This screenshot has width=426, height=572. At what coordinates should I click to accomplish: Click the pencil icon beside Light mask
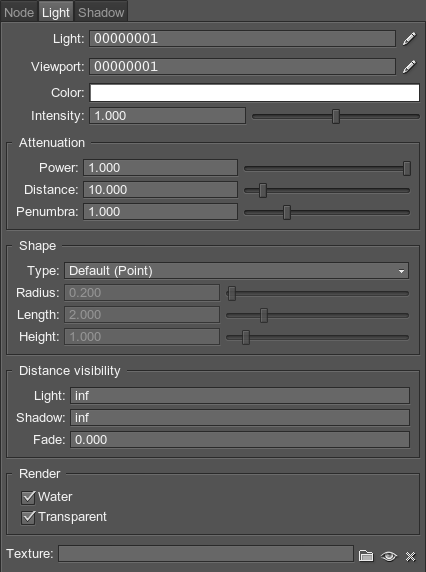pos(409,39)
